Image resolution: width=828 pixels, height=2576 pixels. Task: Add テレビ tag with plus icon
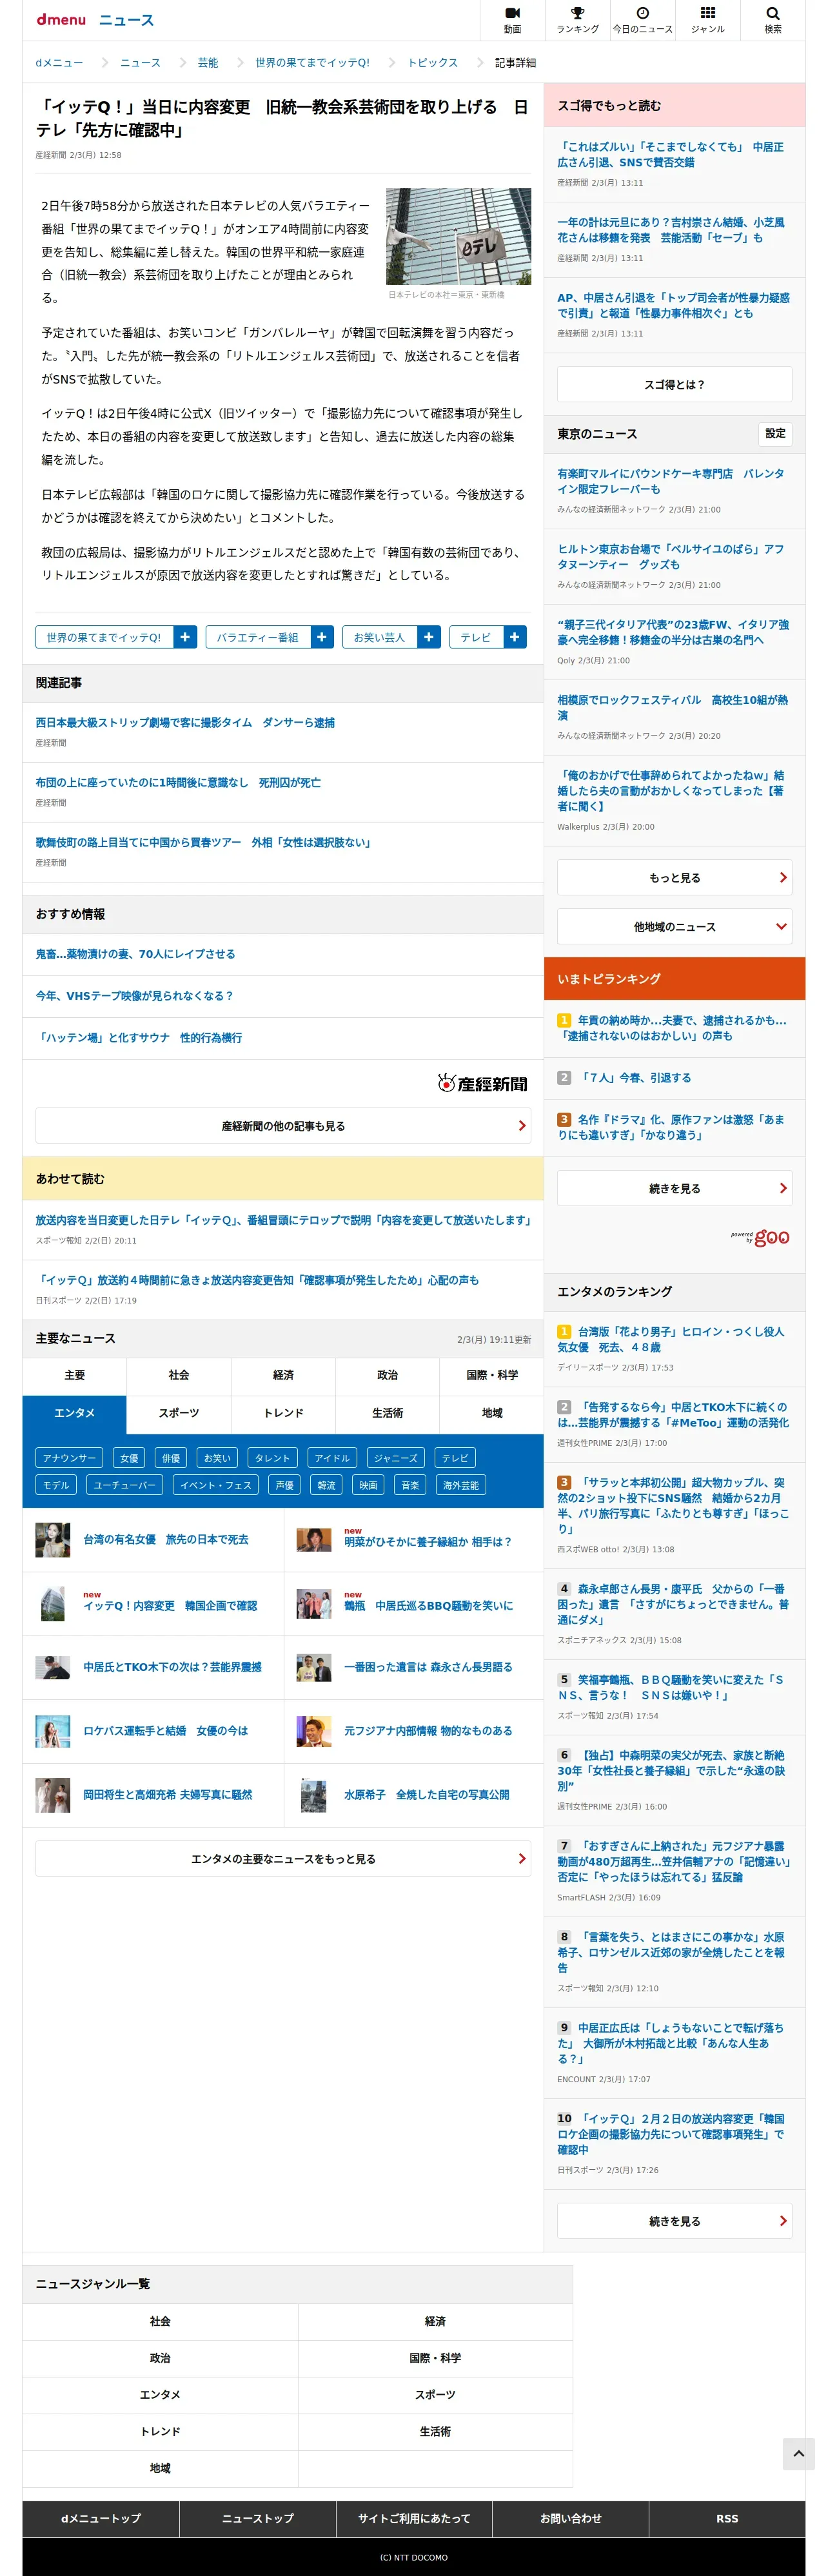coord(515,637)
